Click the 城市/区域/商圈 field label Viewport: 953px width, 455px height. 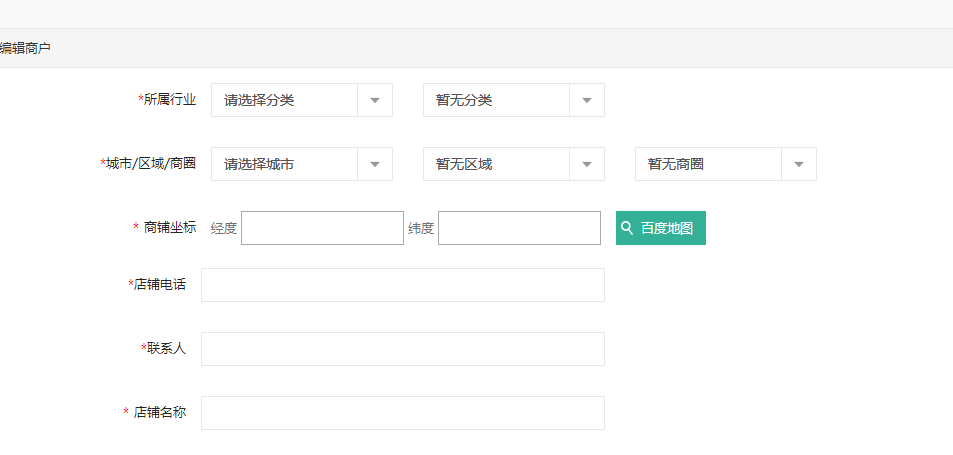[148, 163]
